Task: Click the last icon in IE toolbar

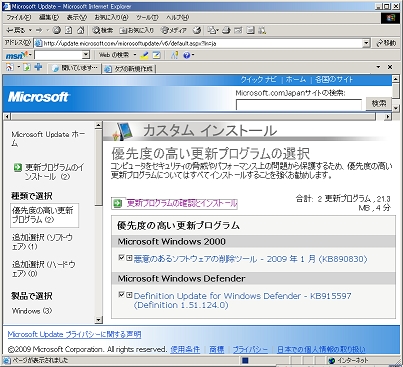Action: [262, 30]
